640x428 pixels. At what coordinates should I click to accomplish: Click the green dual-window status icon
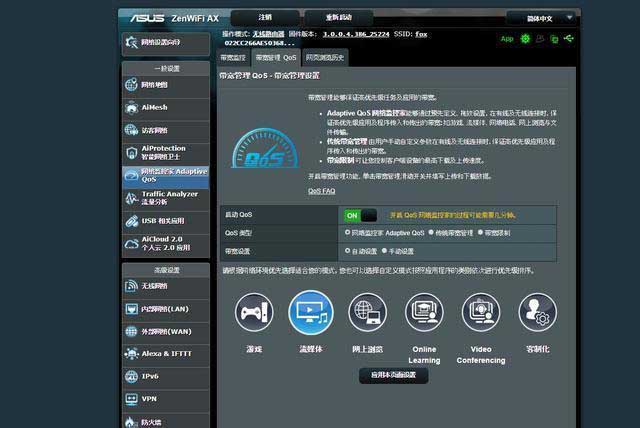(x=554, y=39)
